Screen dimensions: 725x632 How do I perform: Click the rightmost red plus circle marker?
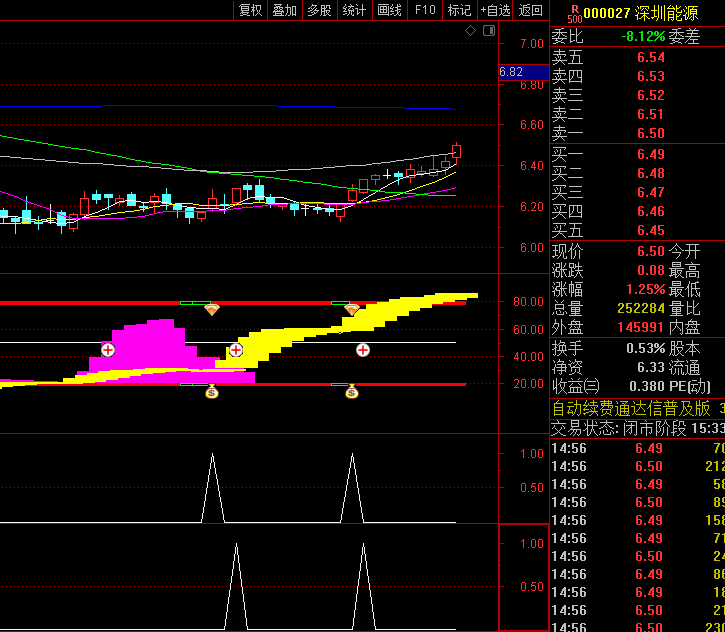point(363,350)
